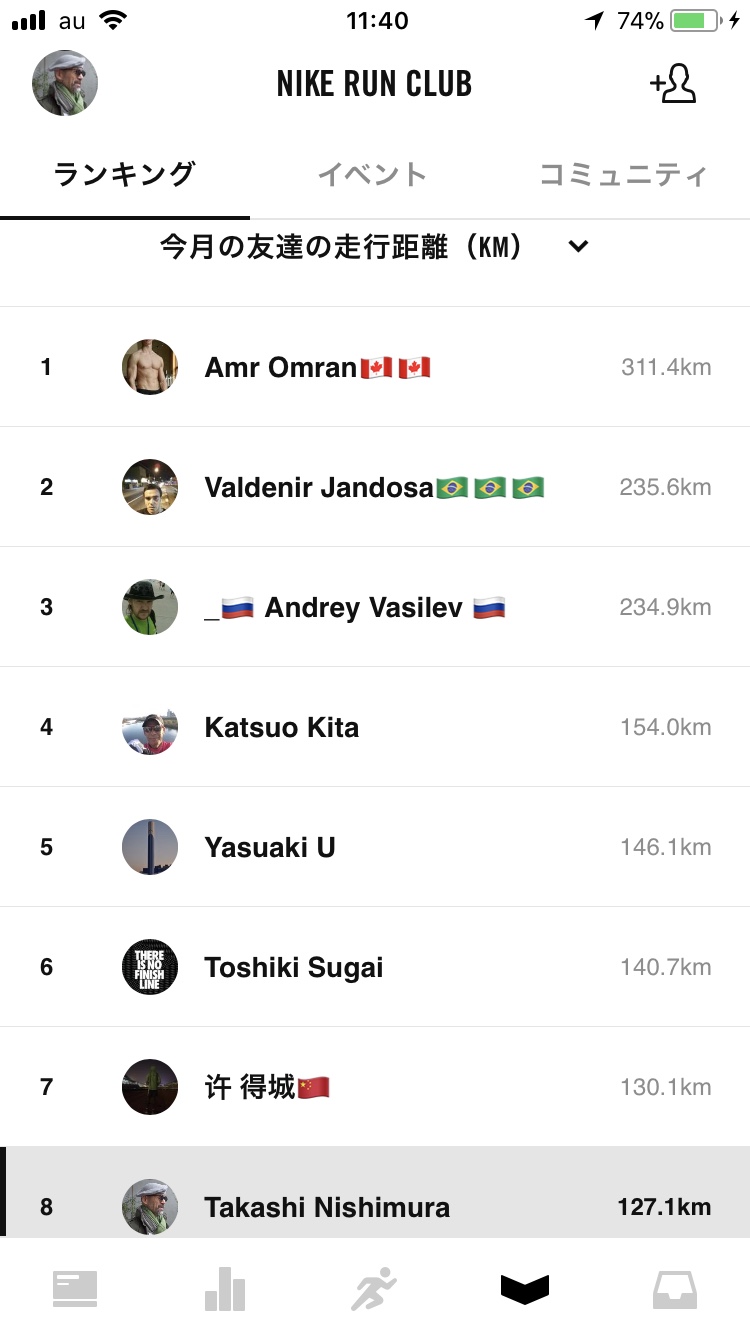Switch to the イベント tab
The width and height of the screenshot is (750, 1334).
[373, 175]
